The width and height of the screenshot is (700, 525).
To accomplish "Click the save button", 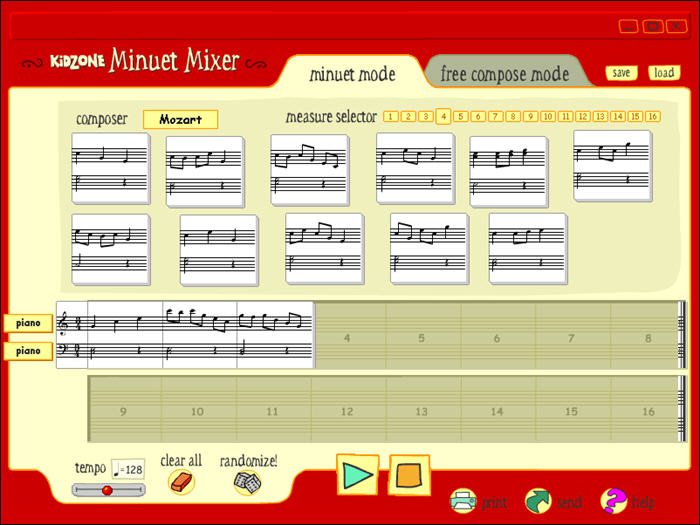I will tap(621, 73).
